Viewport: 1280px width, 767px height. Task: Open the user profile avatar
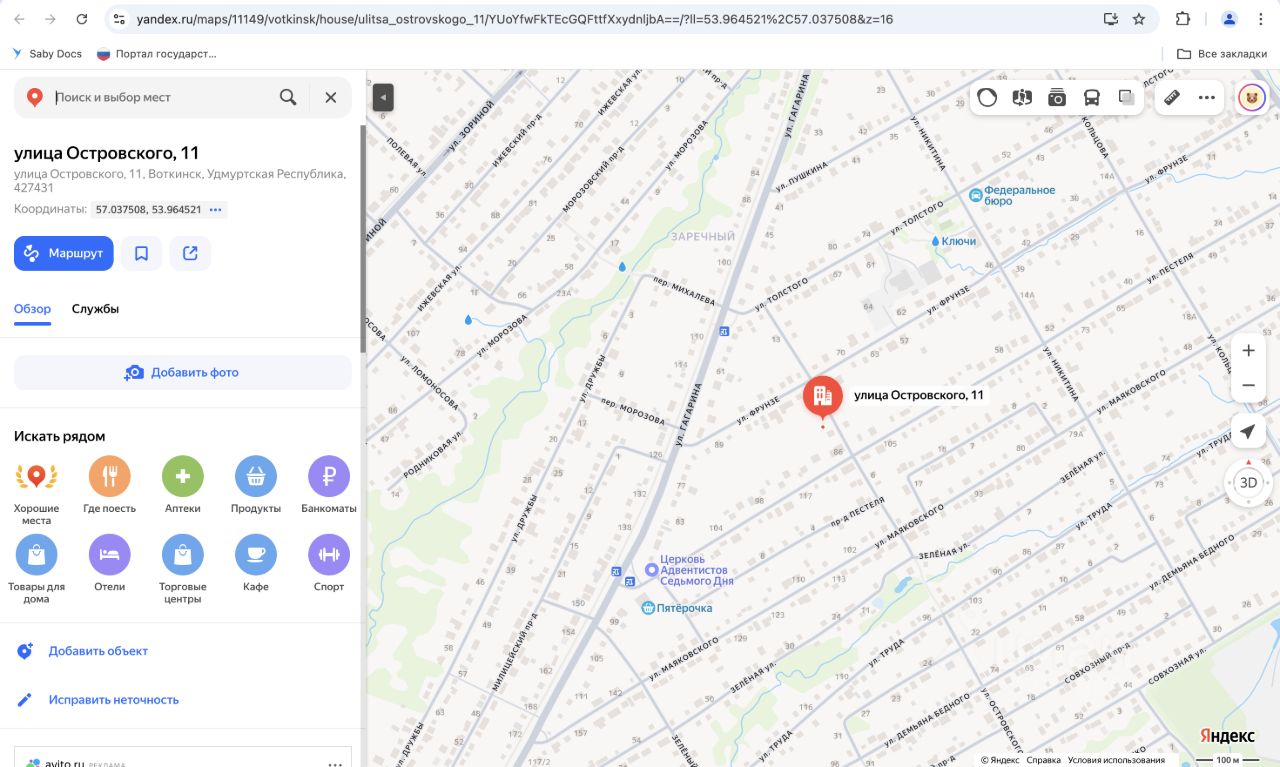1252,97
